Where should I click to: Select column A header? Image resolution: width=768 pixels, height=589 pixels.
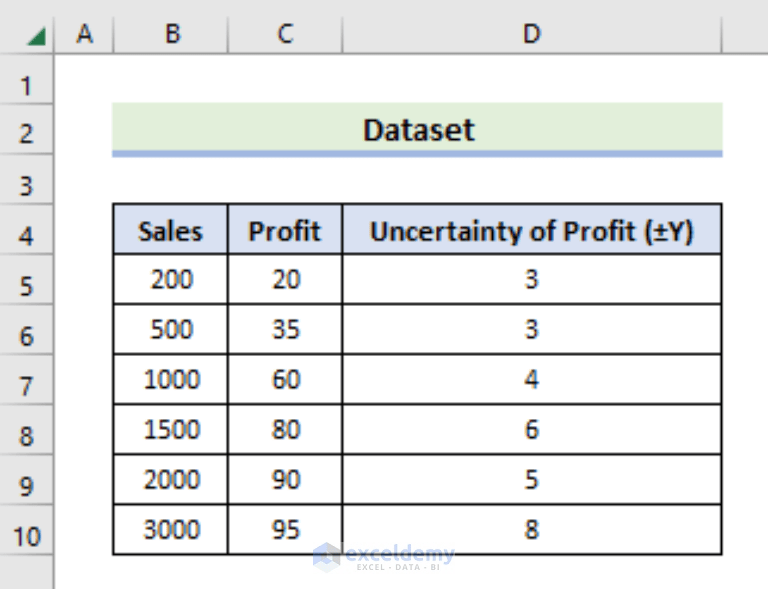click(x=84, y=34)
